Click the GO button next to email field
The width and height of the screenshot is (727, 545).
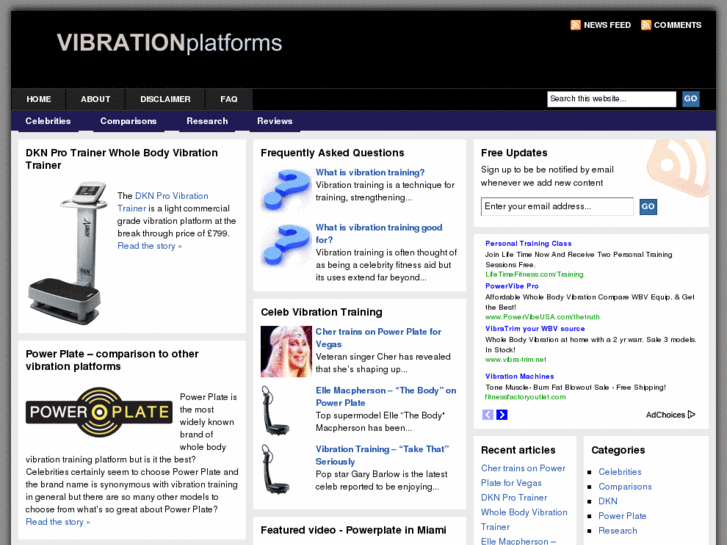(648, 207)
